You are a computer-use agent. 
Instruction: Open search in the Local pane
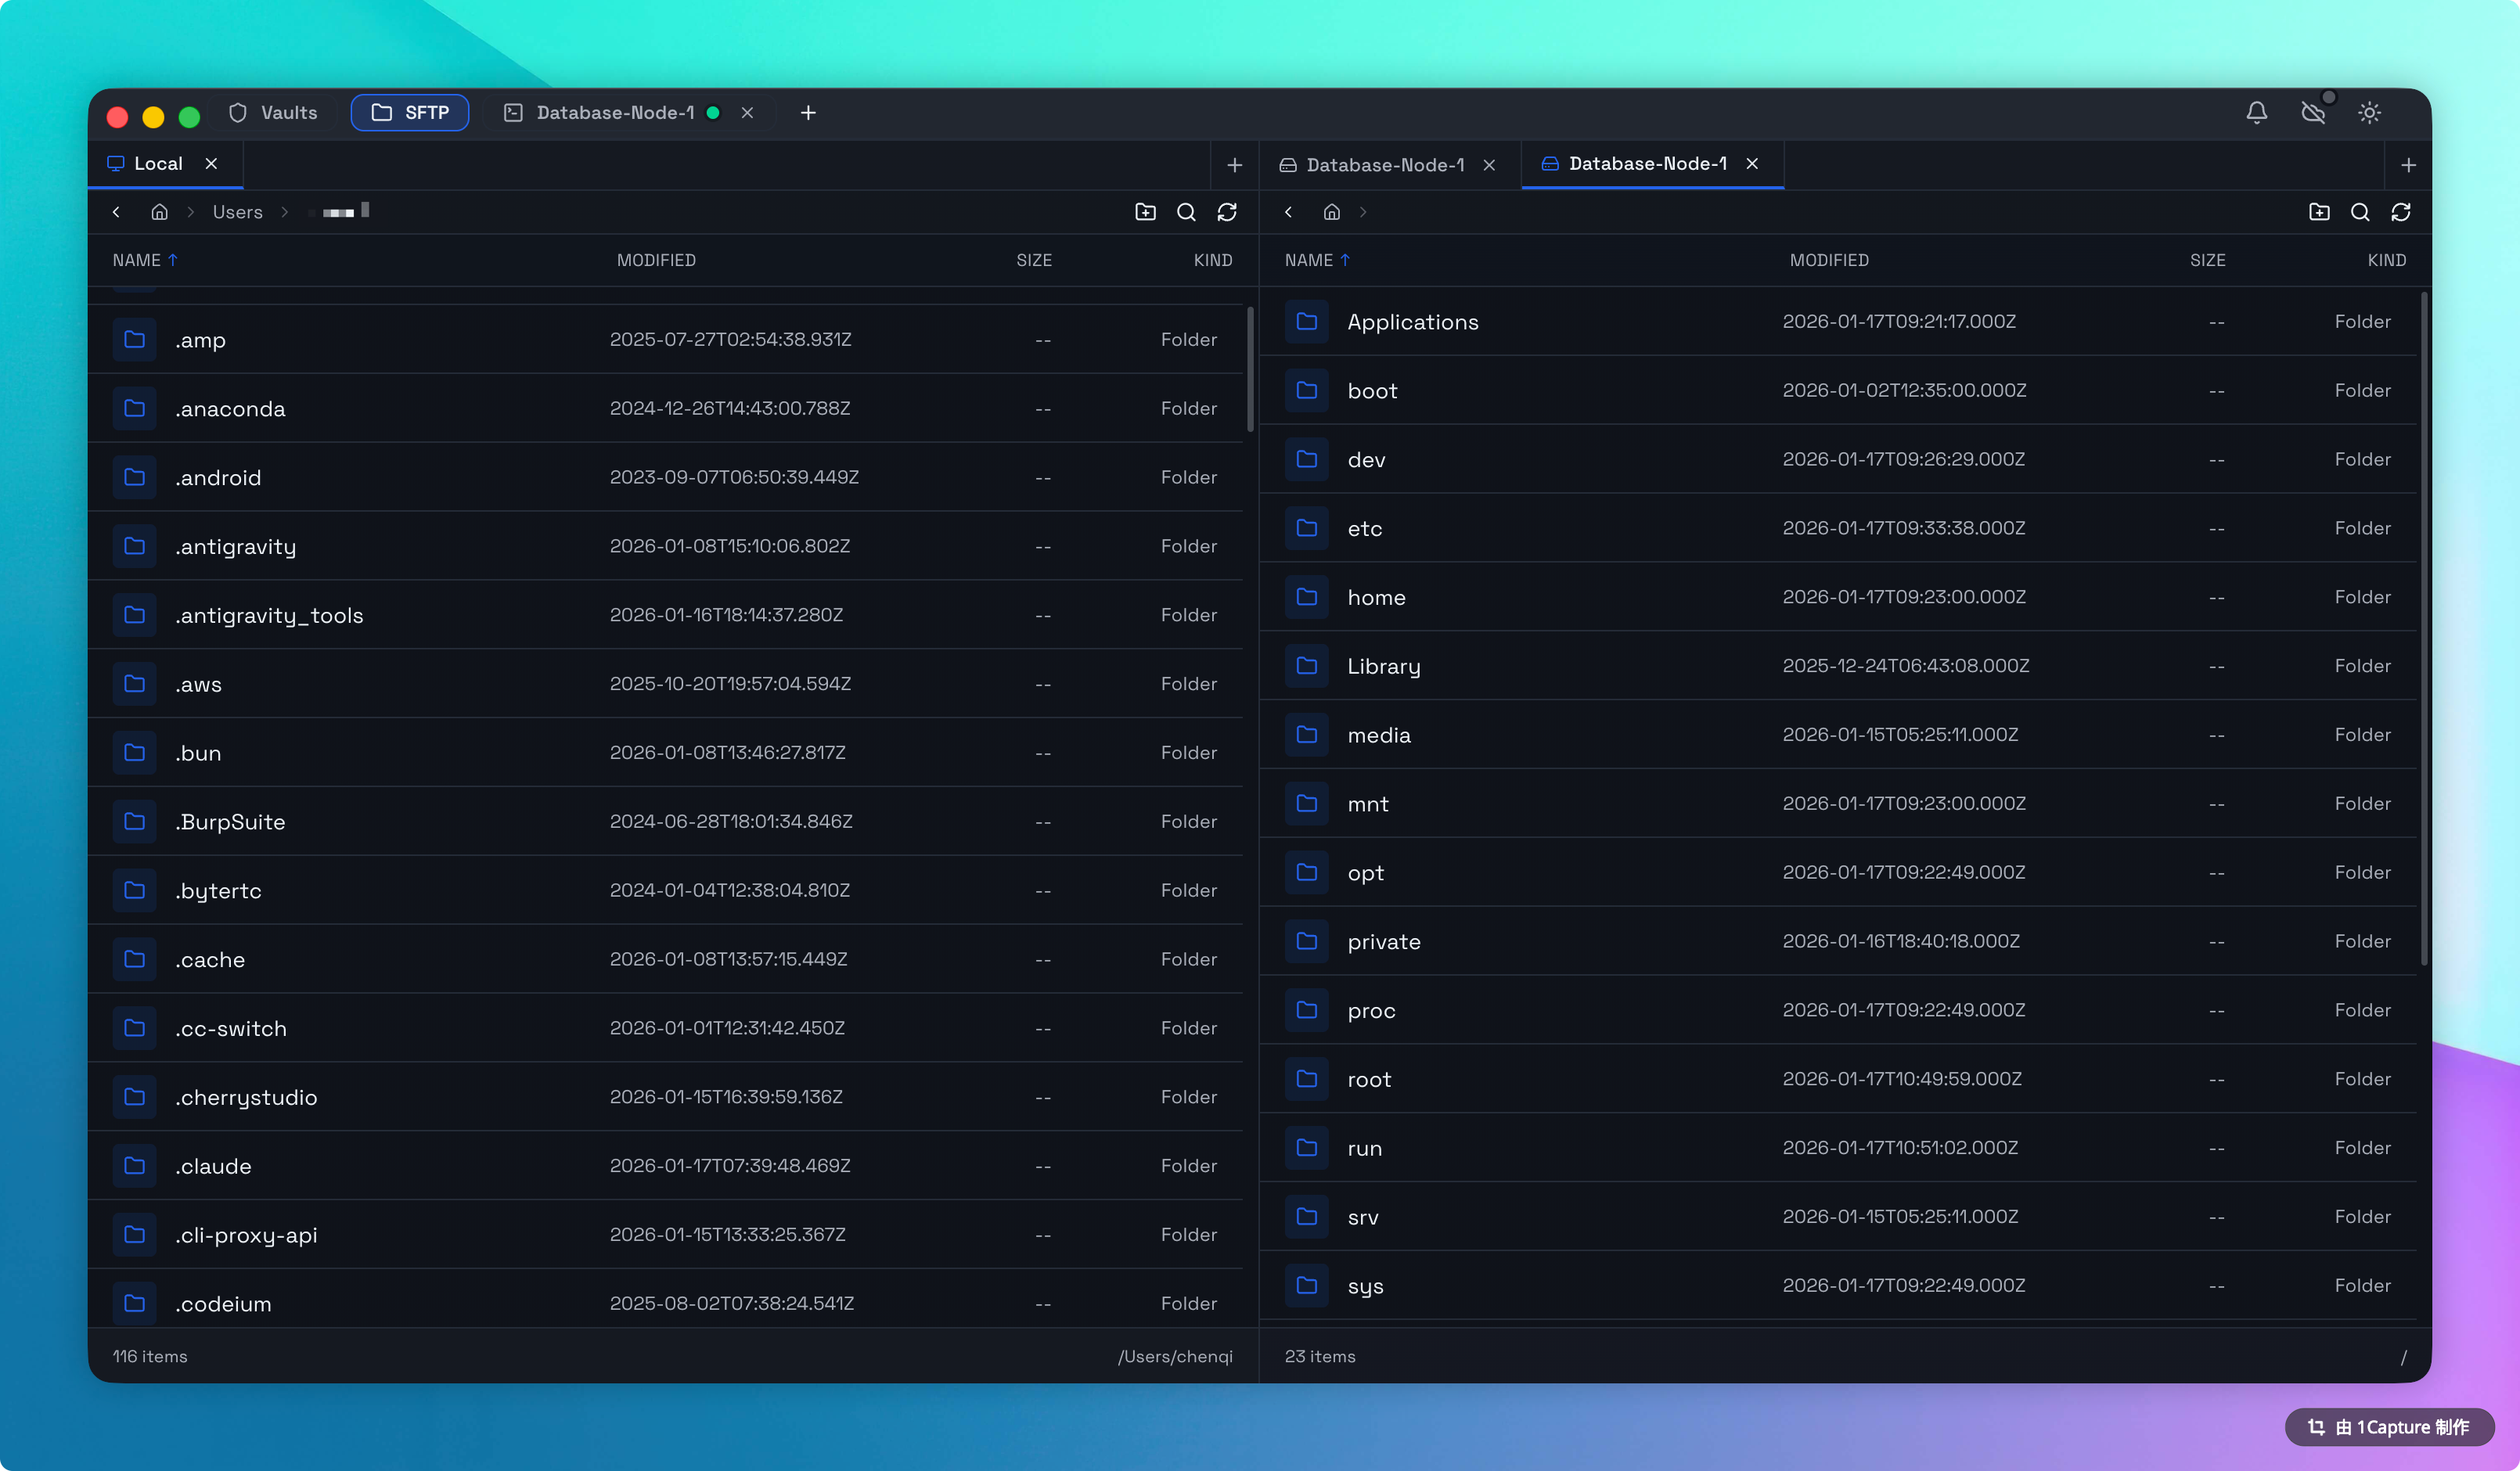point(1187,212)
